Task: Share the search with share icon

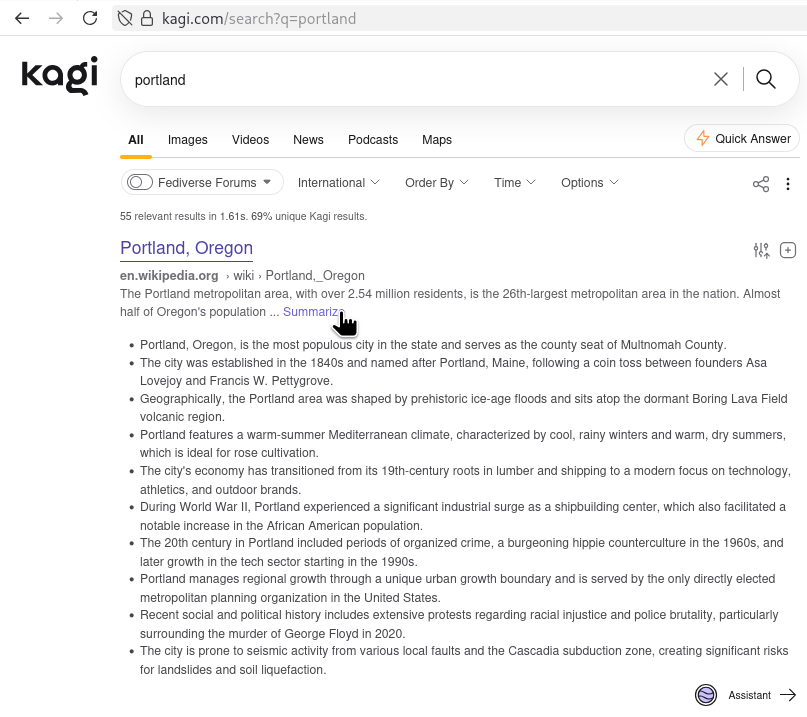Action: point(761,184)
